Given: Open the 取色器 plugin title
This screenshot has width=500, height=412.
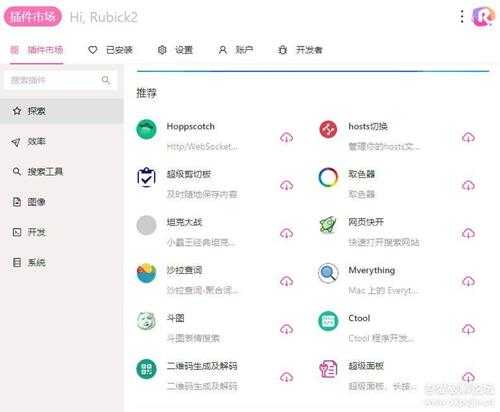Looking at the screenshot, I should (362, 174).
